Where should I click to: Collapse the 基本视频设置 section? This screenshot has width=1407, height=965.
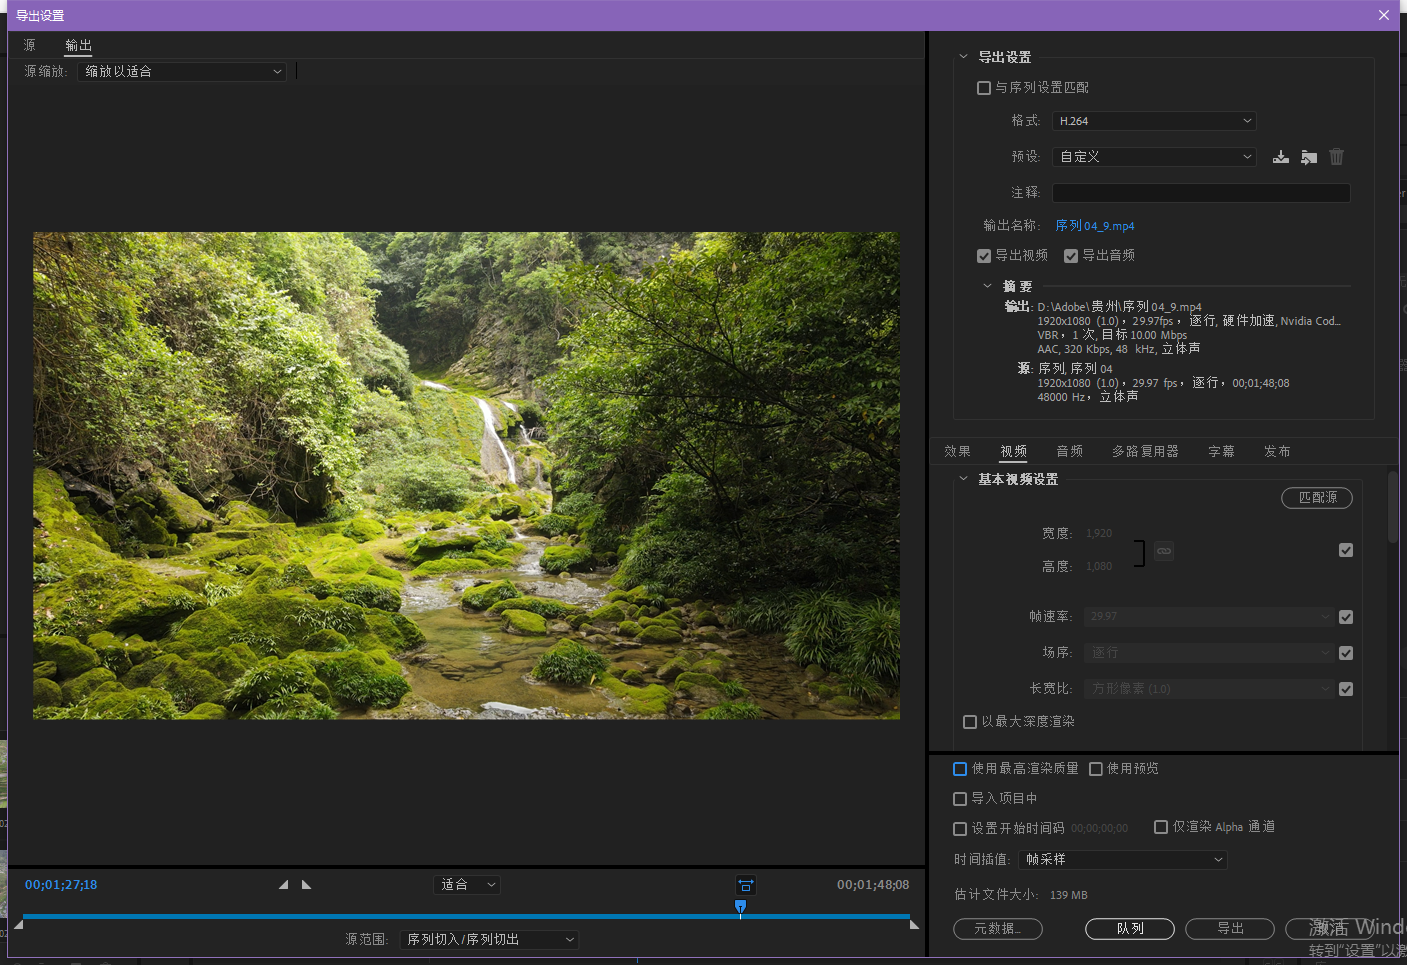click(x=964, y=479)
